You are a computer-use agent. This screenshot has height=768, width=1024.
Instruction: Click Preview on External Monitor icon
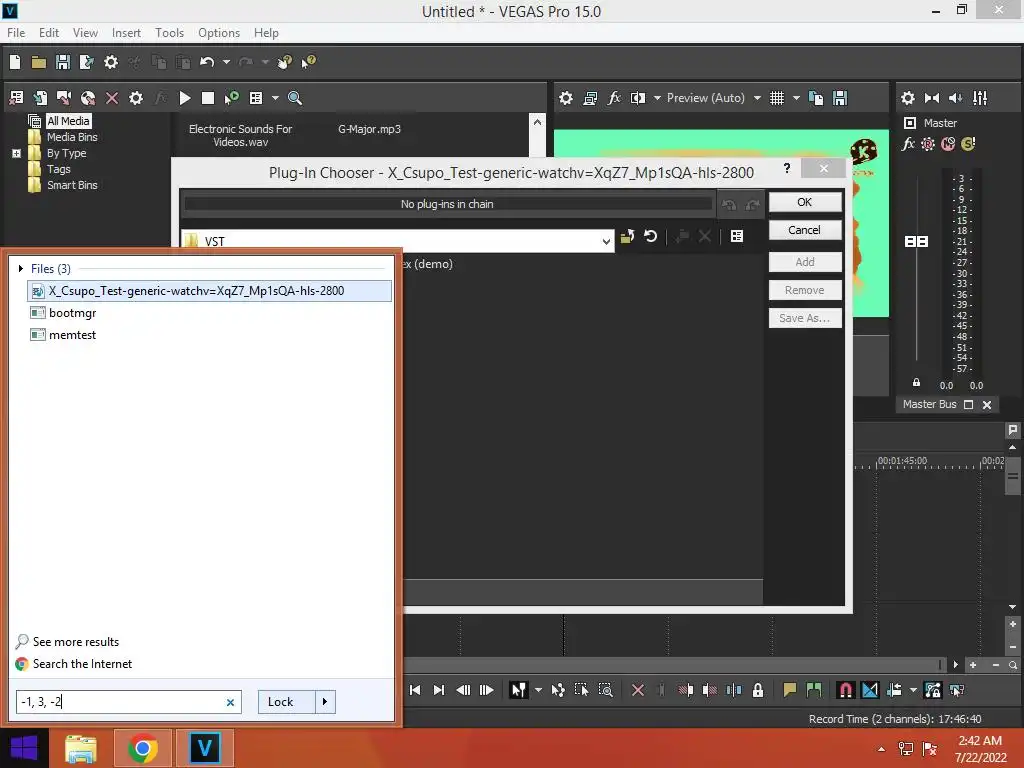(590, 98)
